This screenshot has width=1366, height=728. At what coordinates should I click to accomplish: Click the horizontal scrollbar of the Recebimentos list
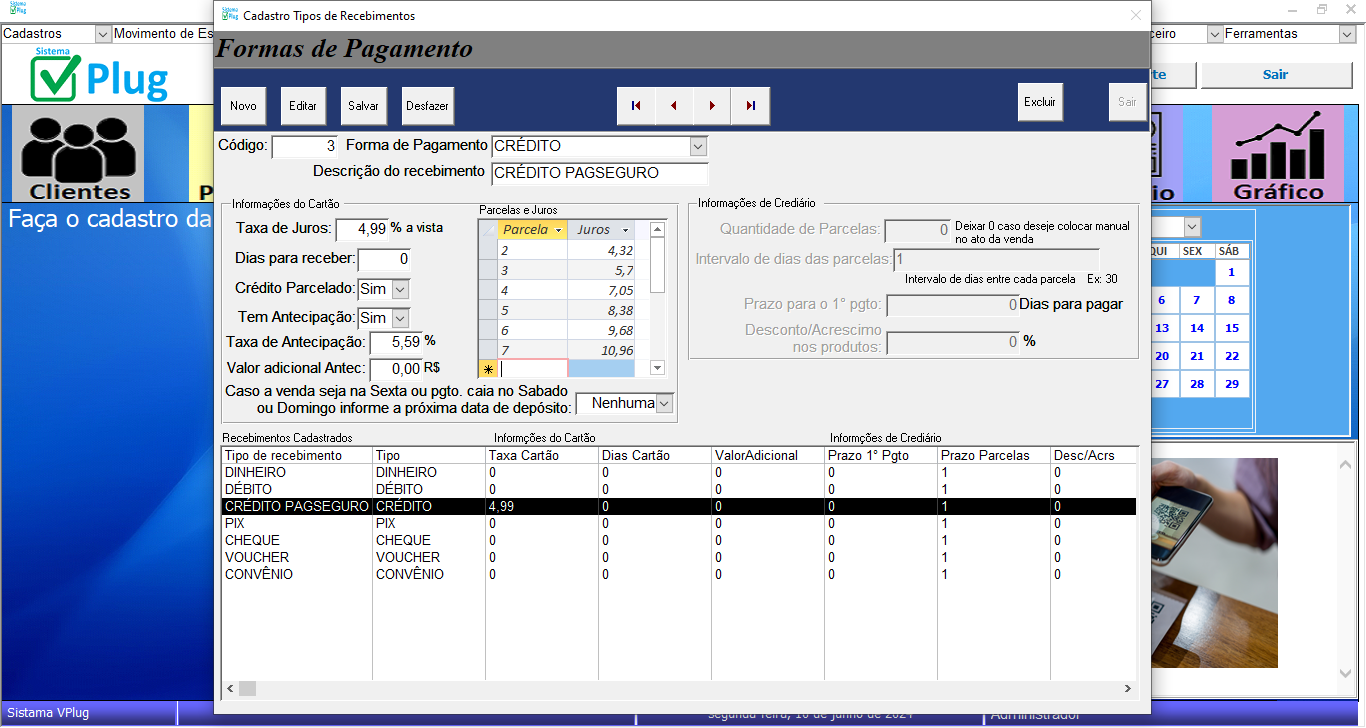680,688
